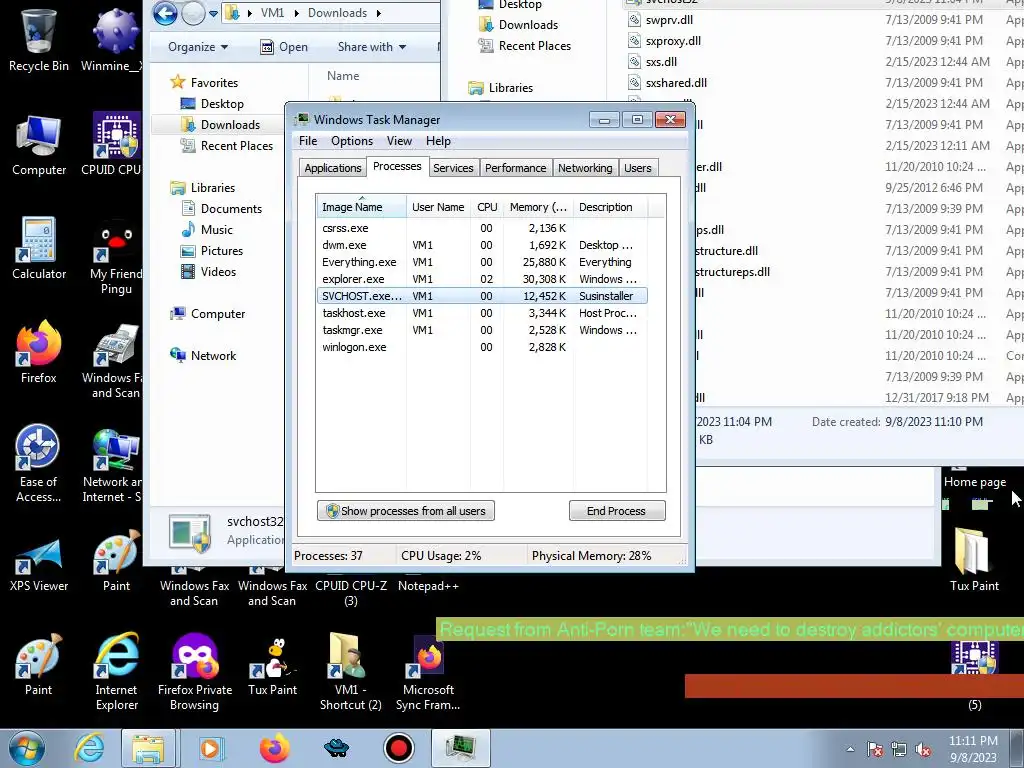
Task: Open Windows Explorer taskbar button
Action: (148, 748)
